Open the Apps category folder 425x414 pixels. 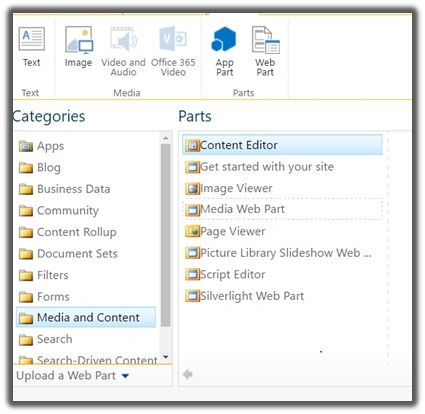coord(41,146)
